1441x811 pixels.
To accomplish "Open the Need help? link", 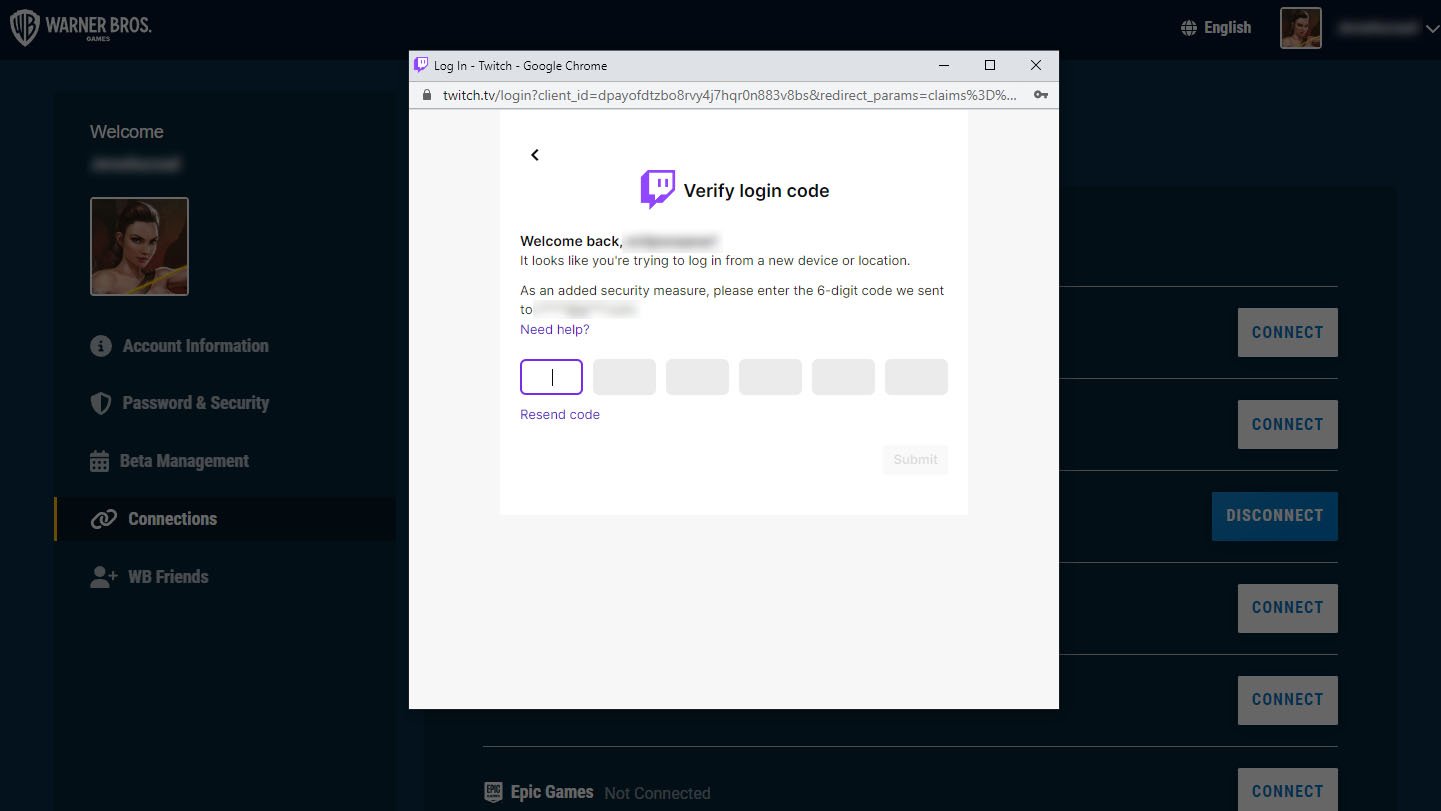I will [555, 330].
